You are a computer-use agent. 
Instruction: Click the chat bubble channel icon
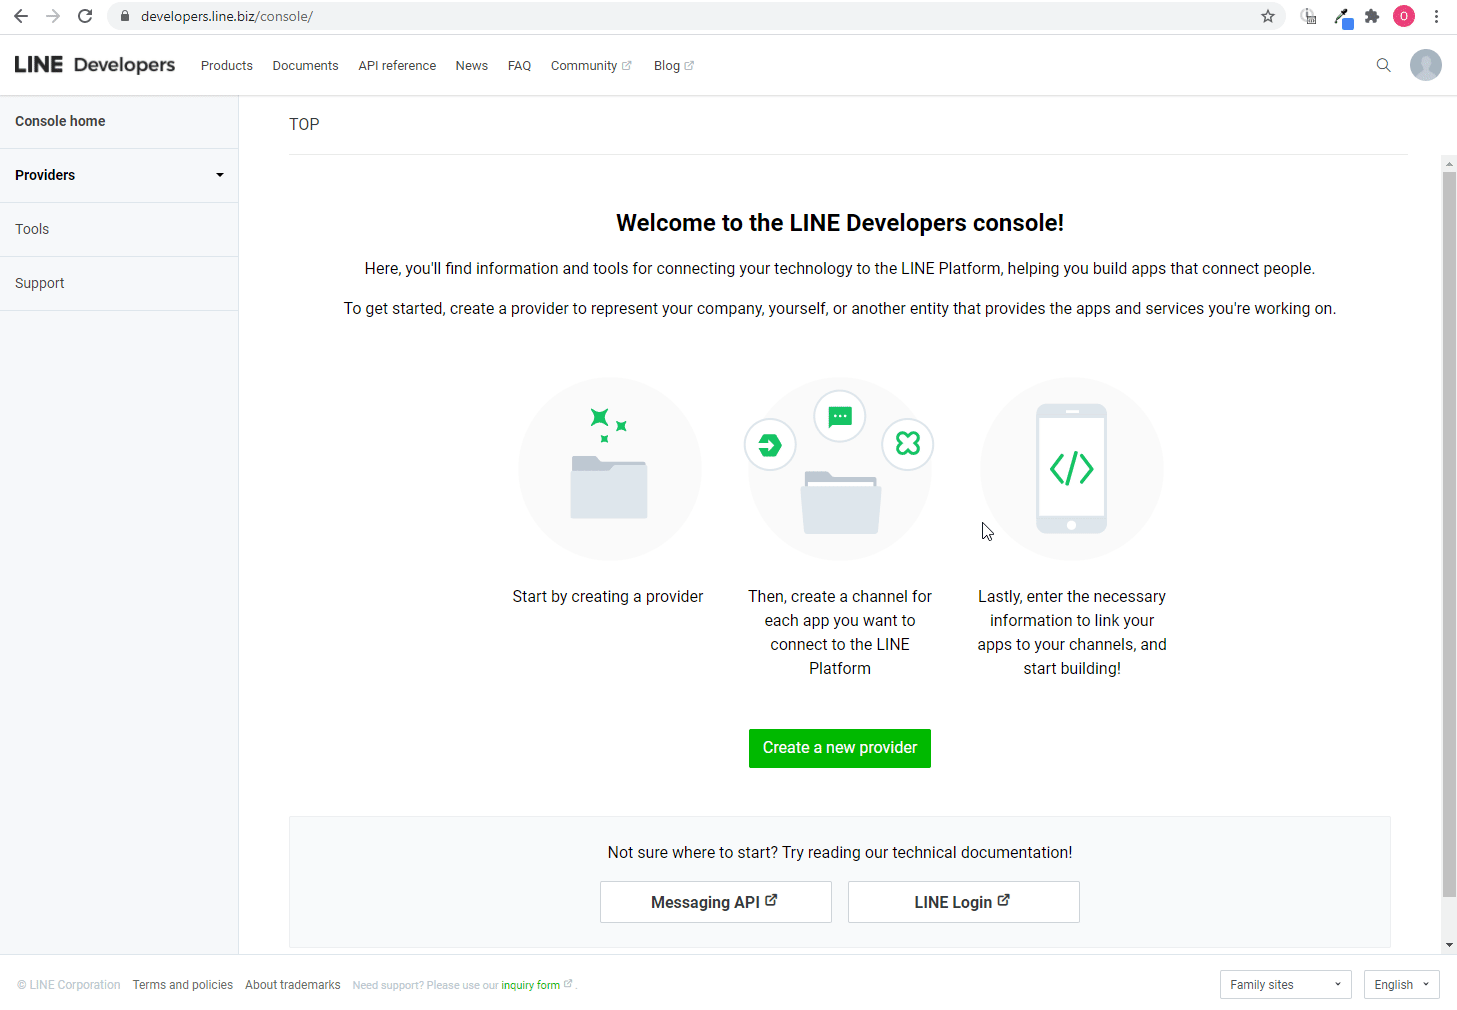pos(840,416)
